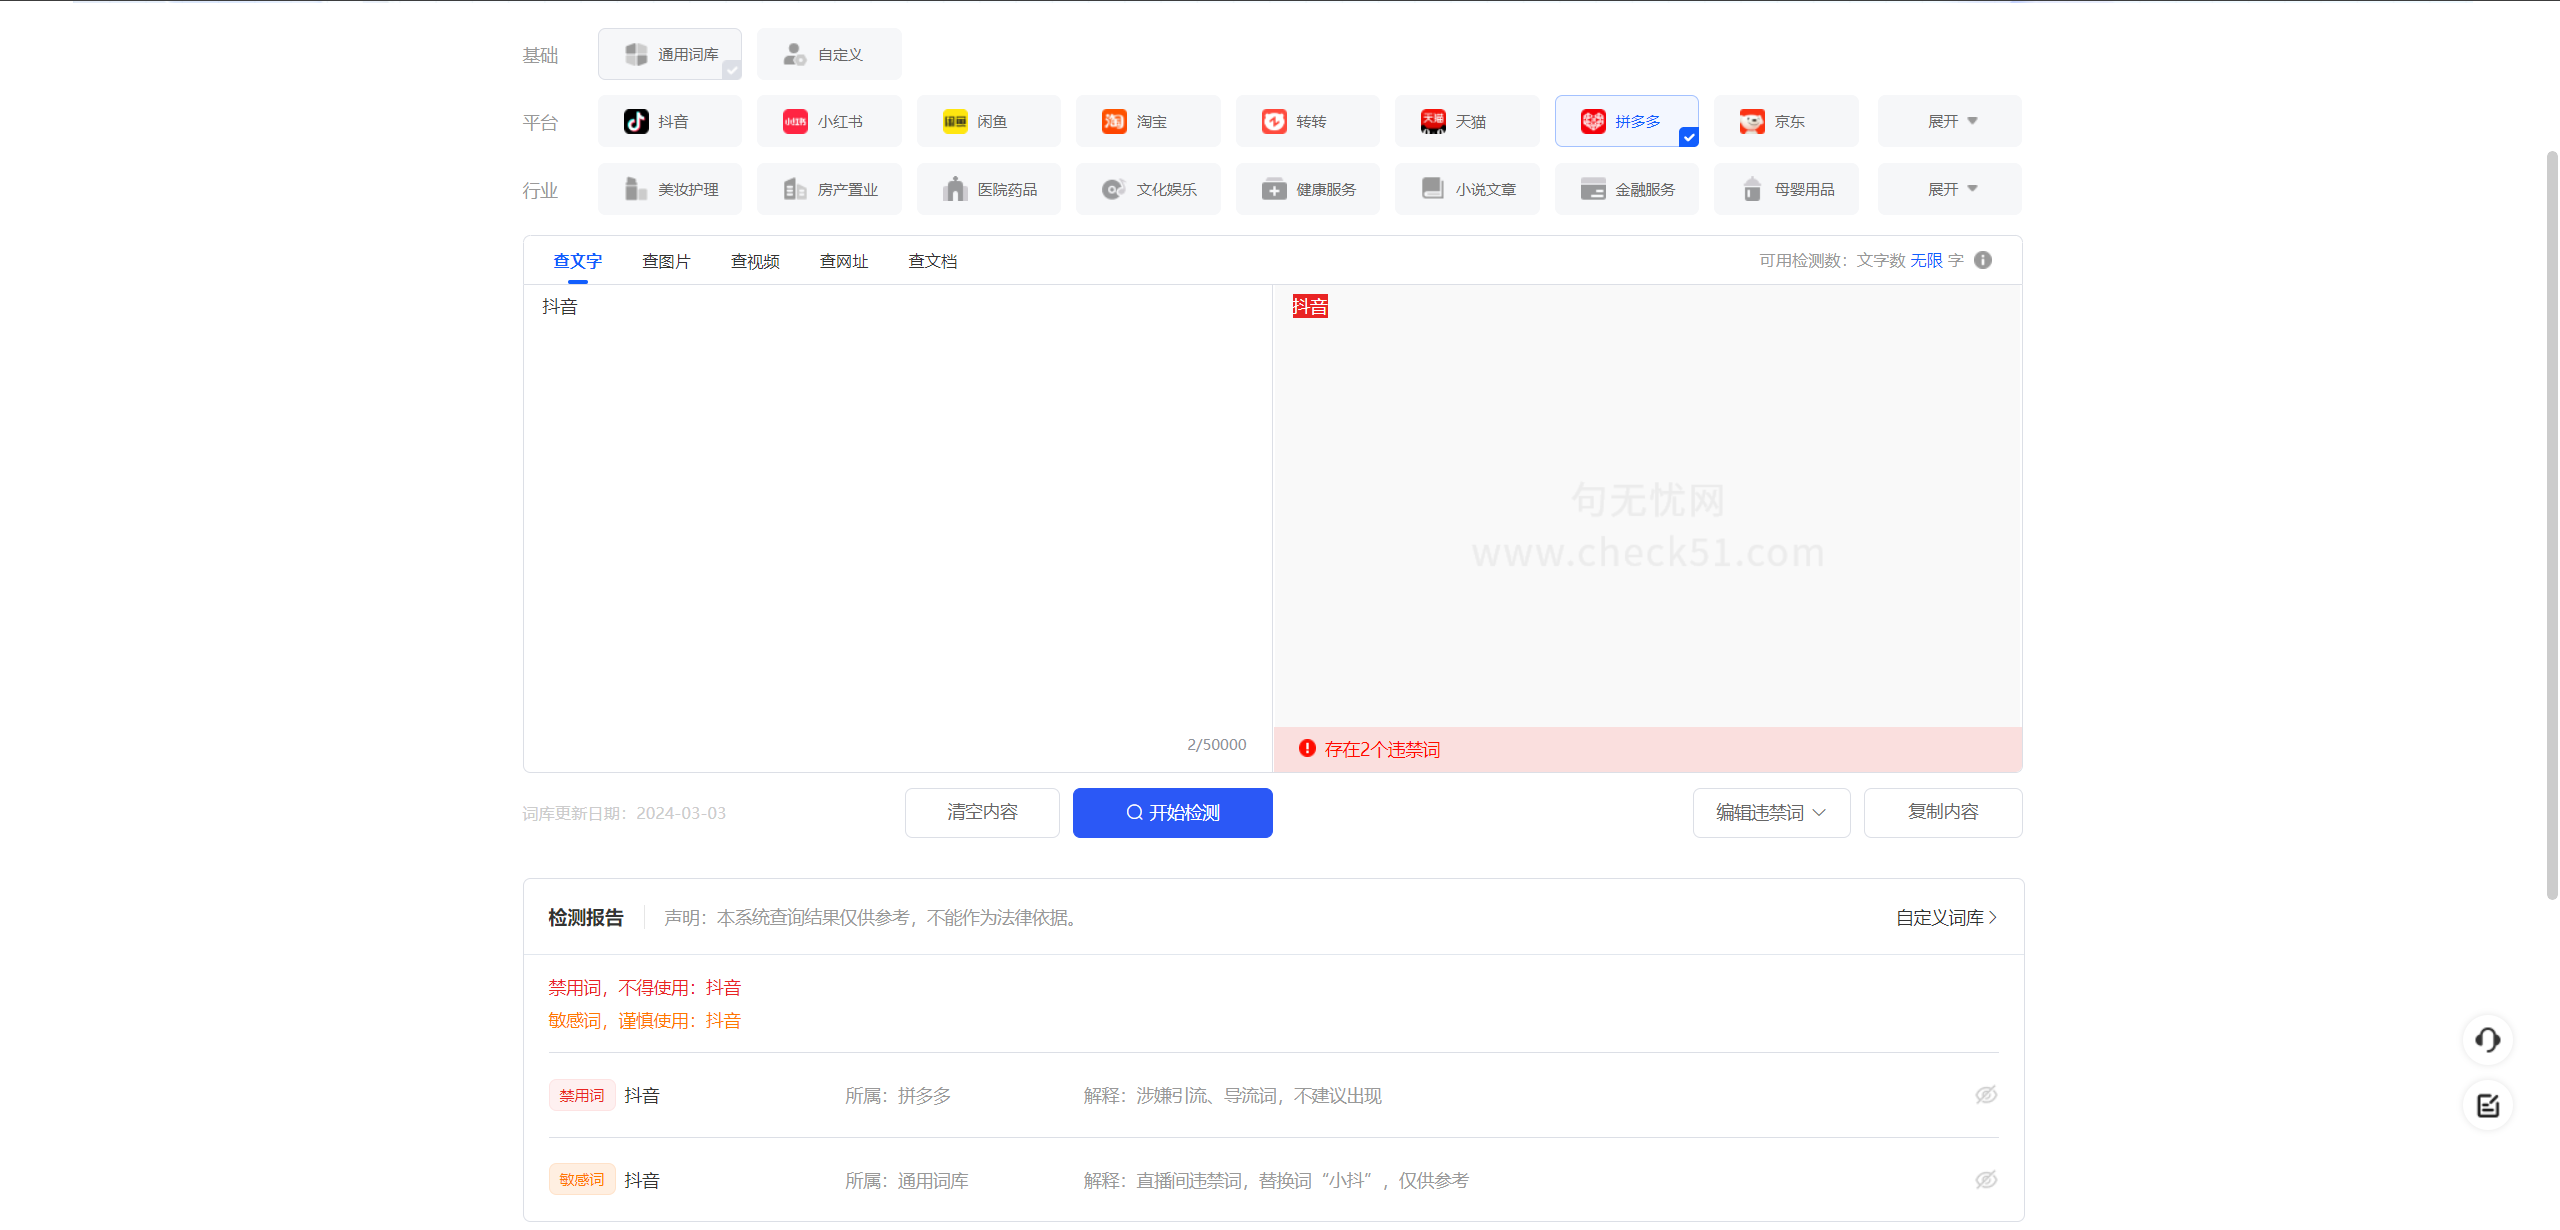2560x1230 pixels.
Task: Hide the 禁用词 抖音 row with eye icon
Action: point(1986,1095)
